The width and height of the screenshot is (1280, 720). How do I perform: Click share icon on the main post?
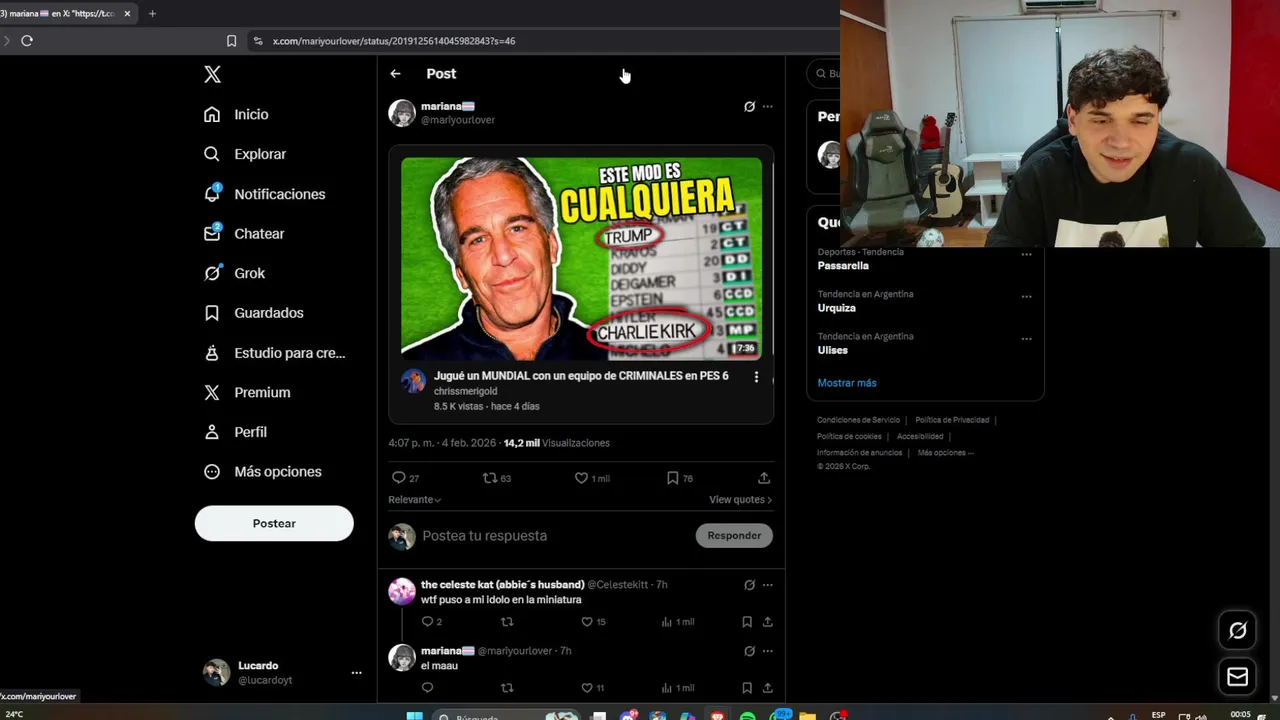click(764, 478)
